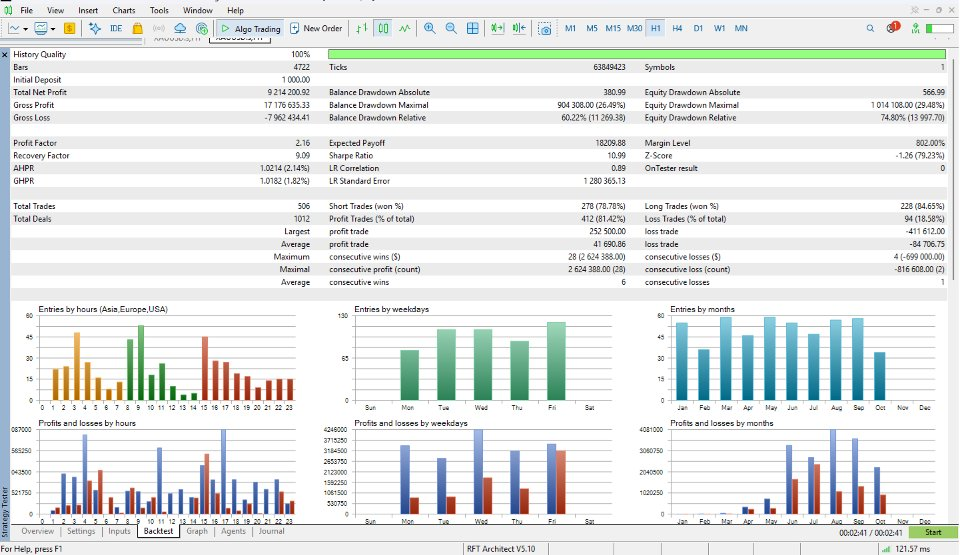This screenshot has height=555, width=960.
Task: Switch to the Settings tab
Action: 81,531
